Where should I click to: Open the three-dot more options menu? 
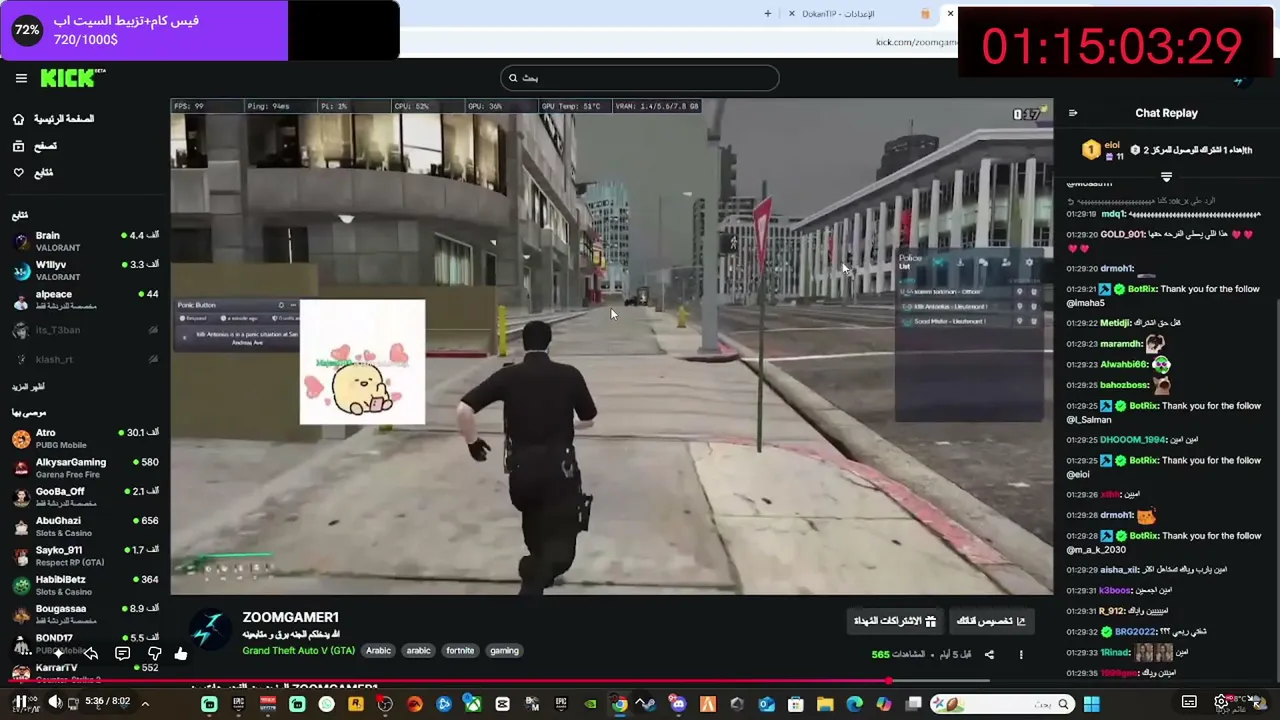1021,655
